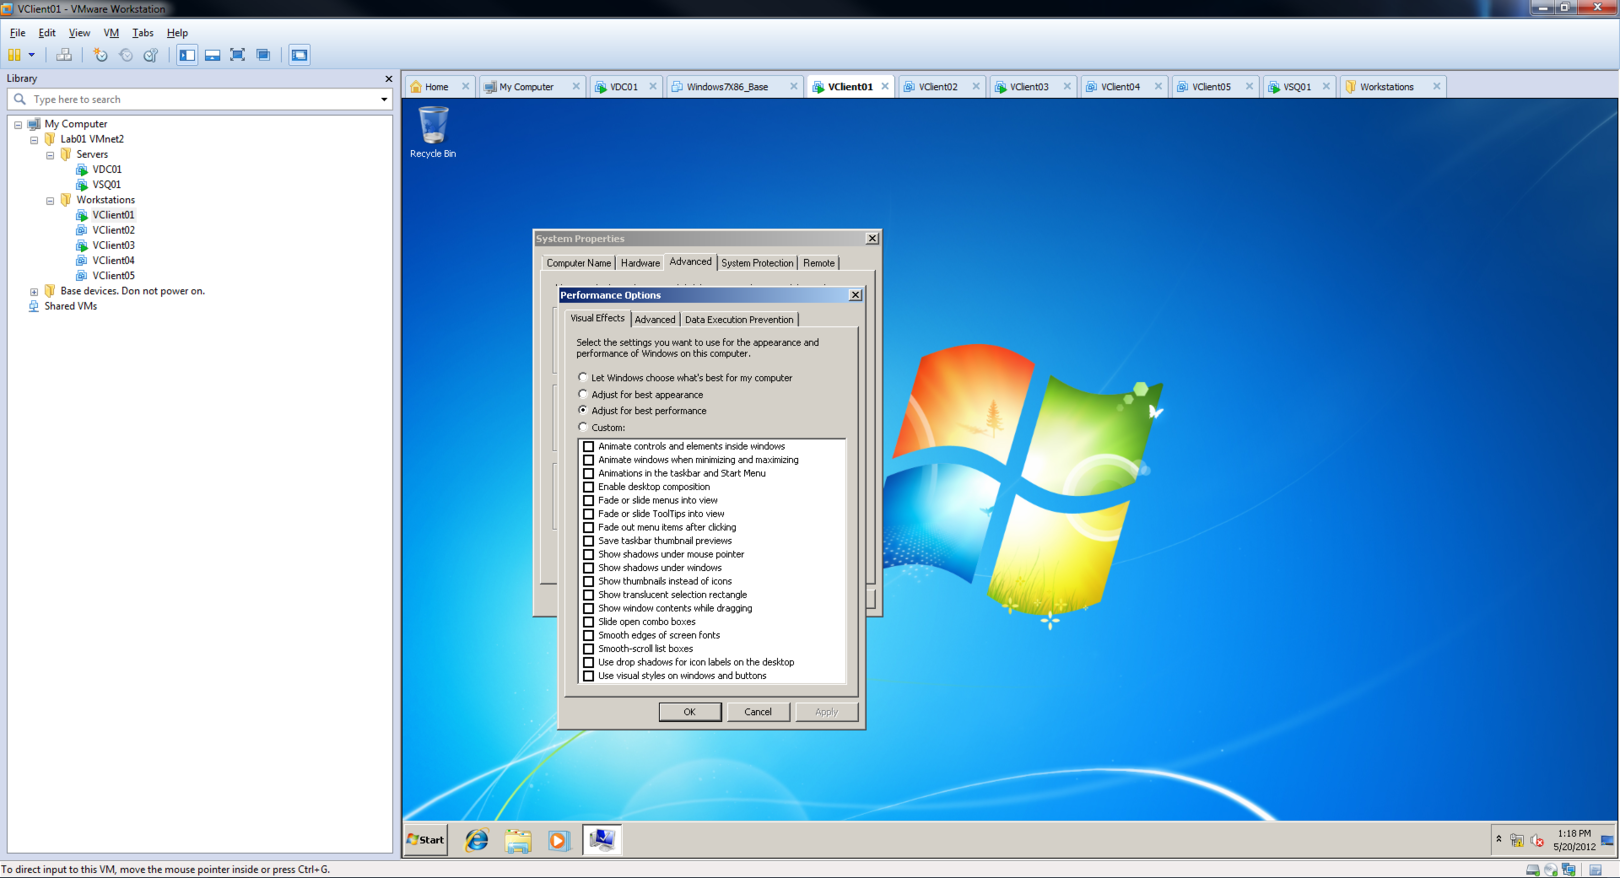Click the Library search input field

[x=200, y=99]
